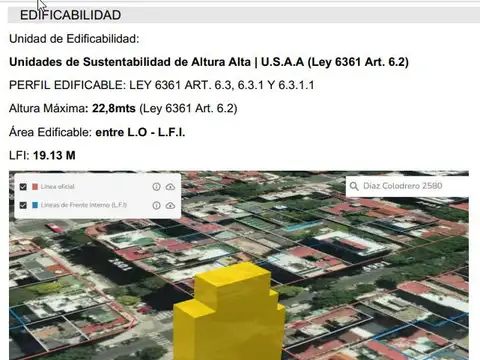The height and width of the screenshot is (360, 480).
Task: Click the Altura Máxima 22,8mts value
Action: (x=114, y=108)
